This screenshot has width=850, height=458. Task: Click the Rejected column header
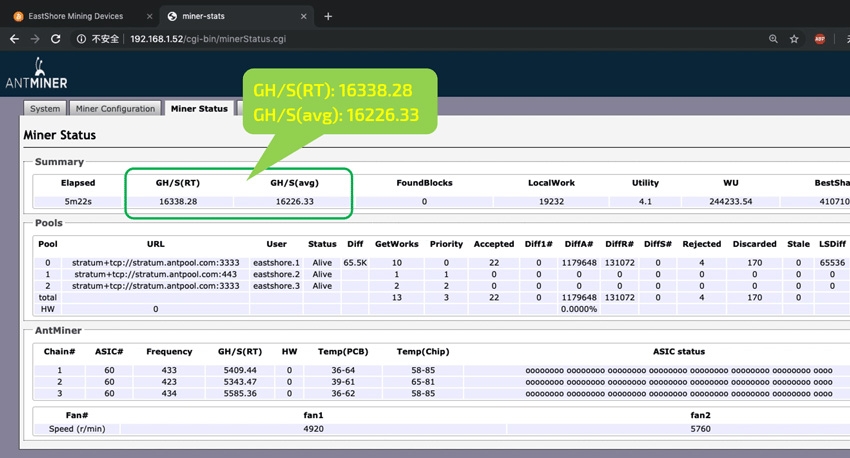[701, 244]
